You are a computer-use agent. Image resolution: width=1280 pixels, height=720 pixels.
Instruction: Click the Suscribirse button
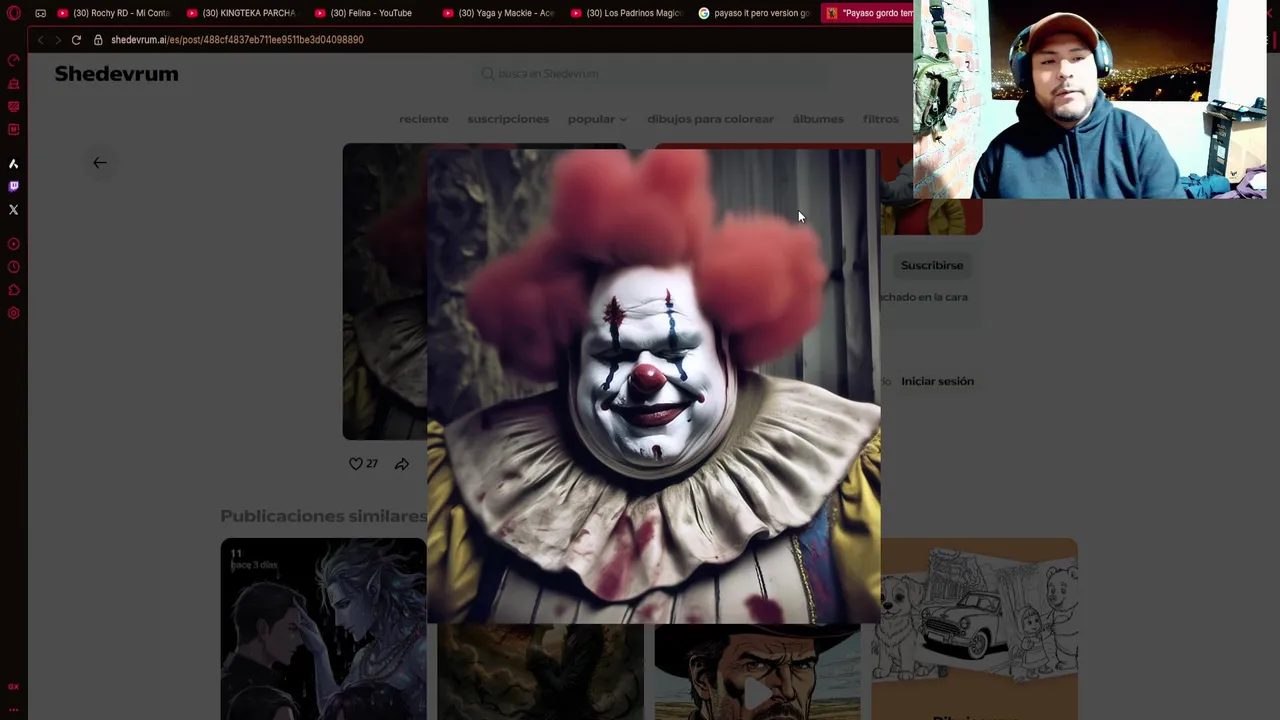click(x=932, y=266)
